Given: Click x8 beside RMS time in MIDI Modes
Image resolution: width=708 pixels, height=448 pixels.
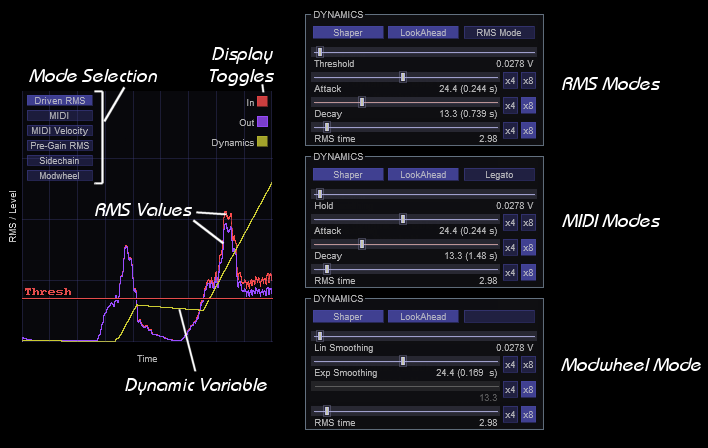Looking at the screenshot, I should pyautogui.click(x=528, y=272).
